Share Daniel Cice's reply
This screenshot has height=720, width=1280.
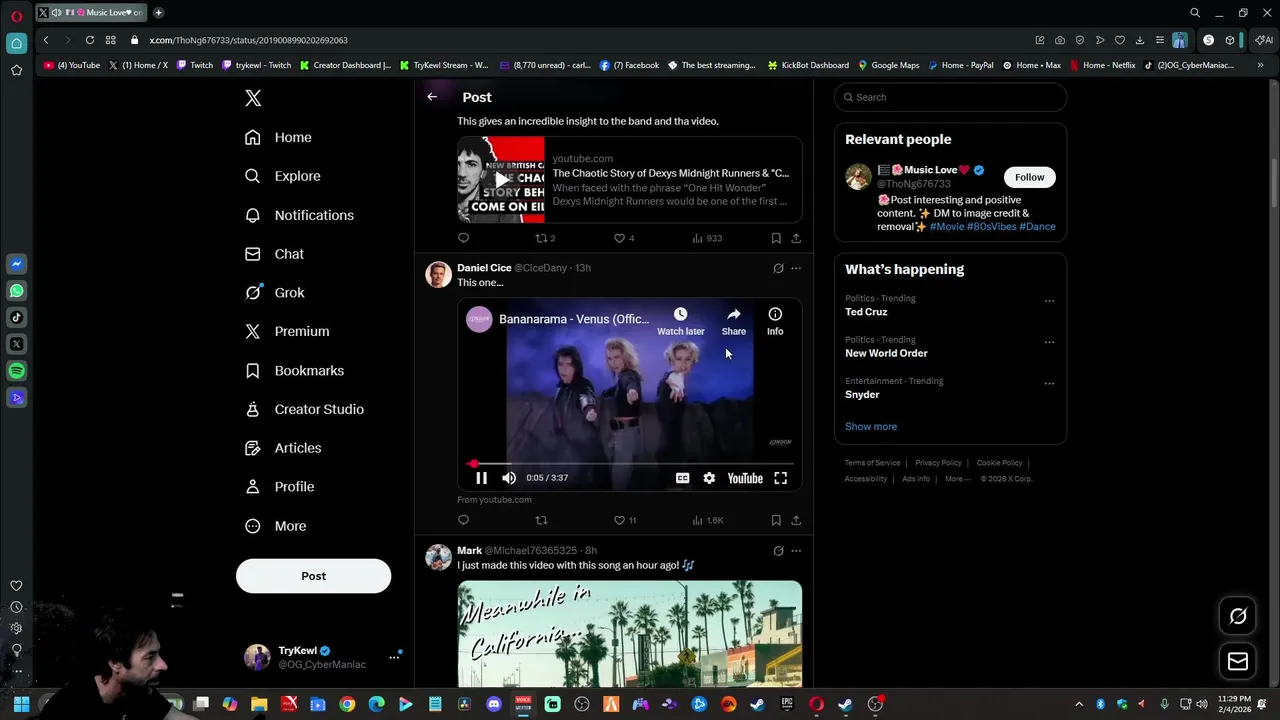click(796, 520)
